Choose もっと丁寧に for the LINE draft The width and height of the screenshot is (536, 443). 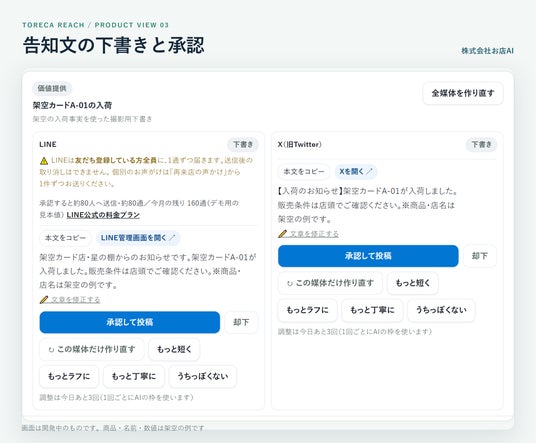tap(134, 376)
